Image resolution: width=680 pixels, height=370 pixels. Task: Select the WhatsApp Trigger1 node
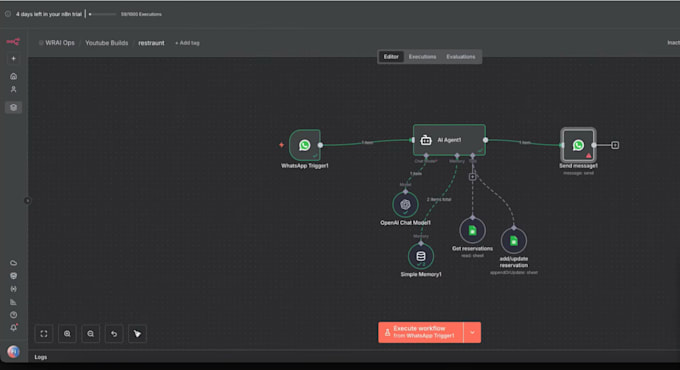(305, 145)
